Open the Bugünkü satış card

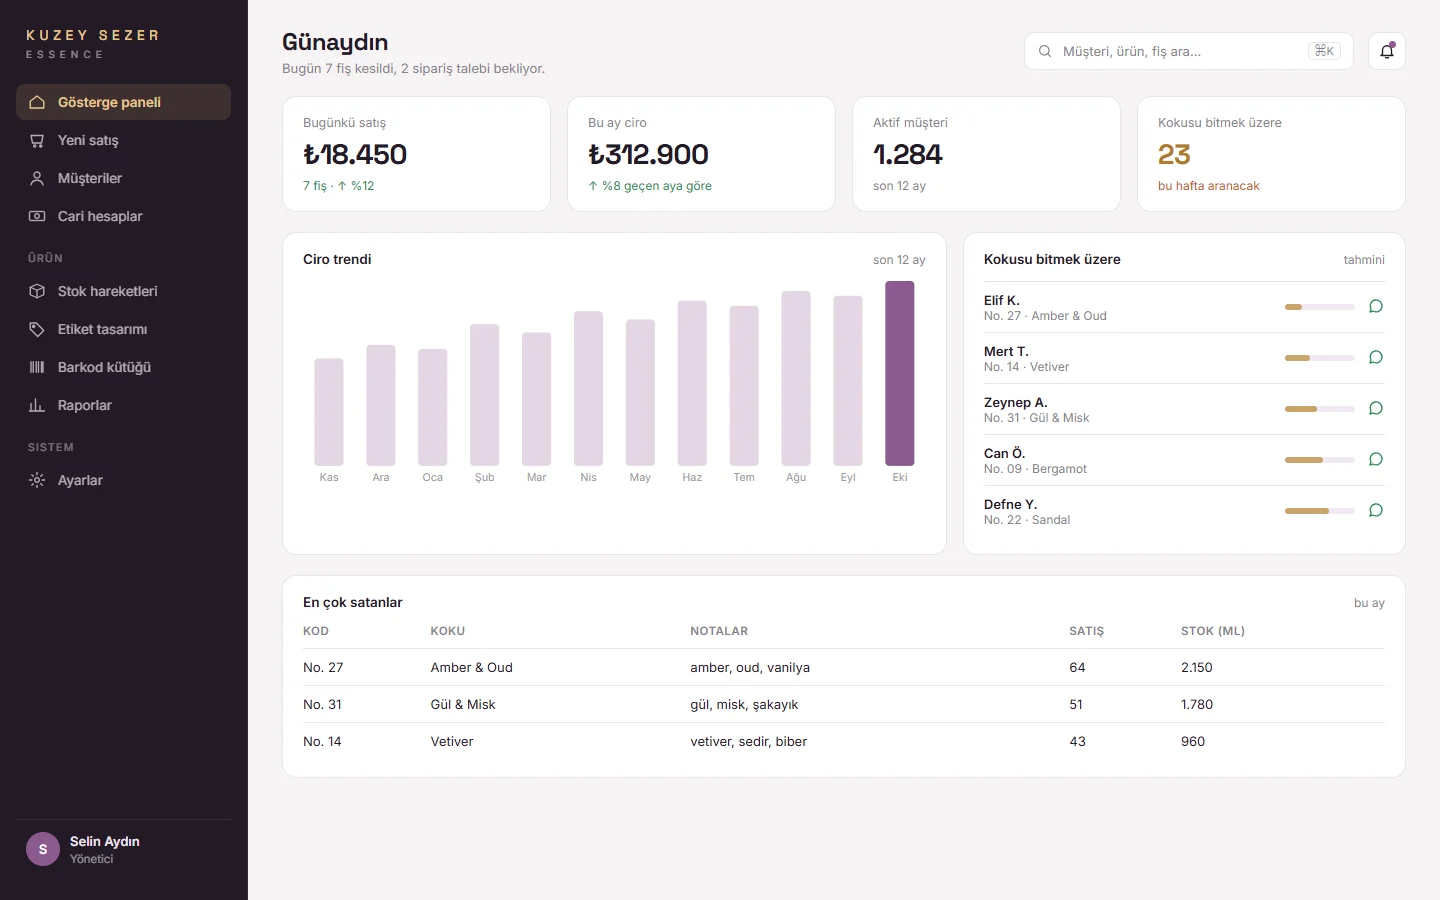click(416, 154)
